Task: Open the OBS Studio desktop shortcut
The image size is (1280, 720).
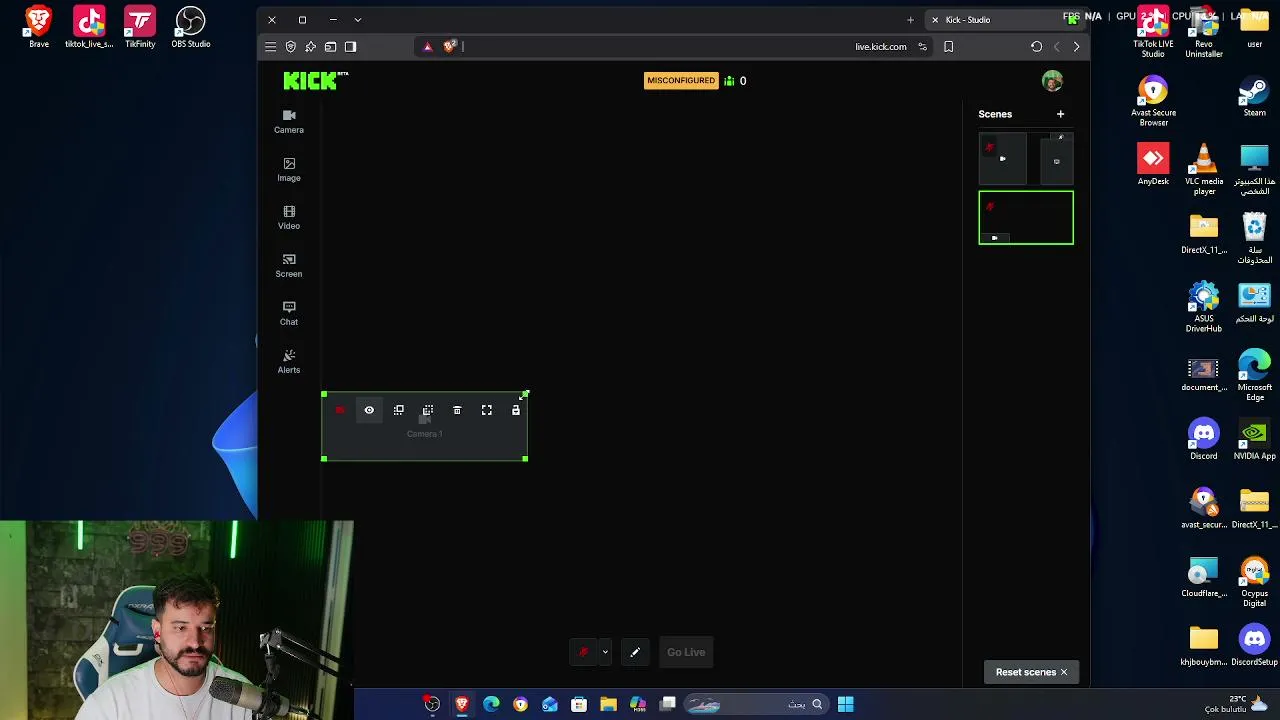Action: [190, 28]
